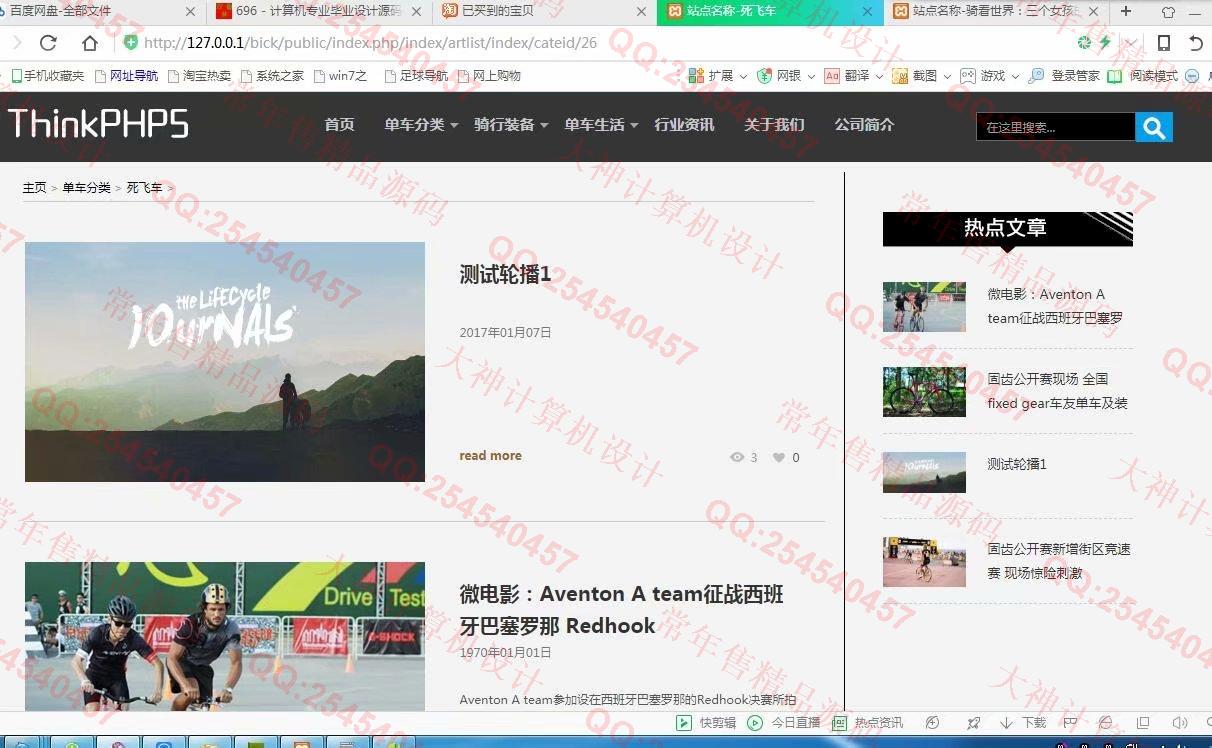Open the dropdown arrow next to 截图
Image resolution: width=1212 pixels, height=748 pixels.
(947, 76)
